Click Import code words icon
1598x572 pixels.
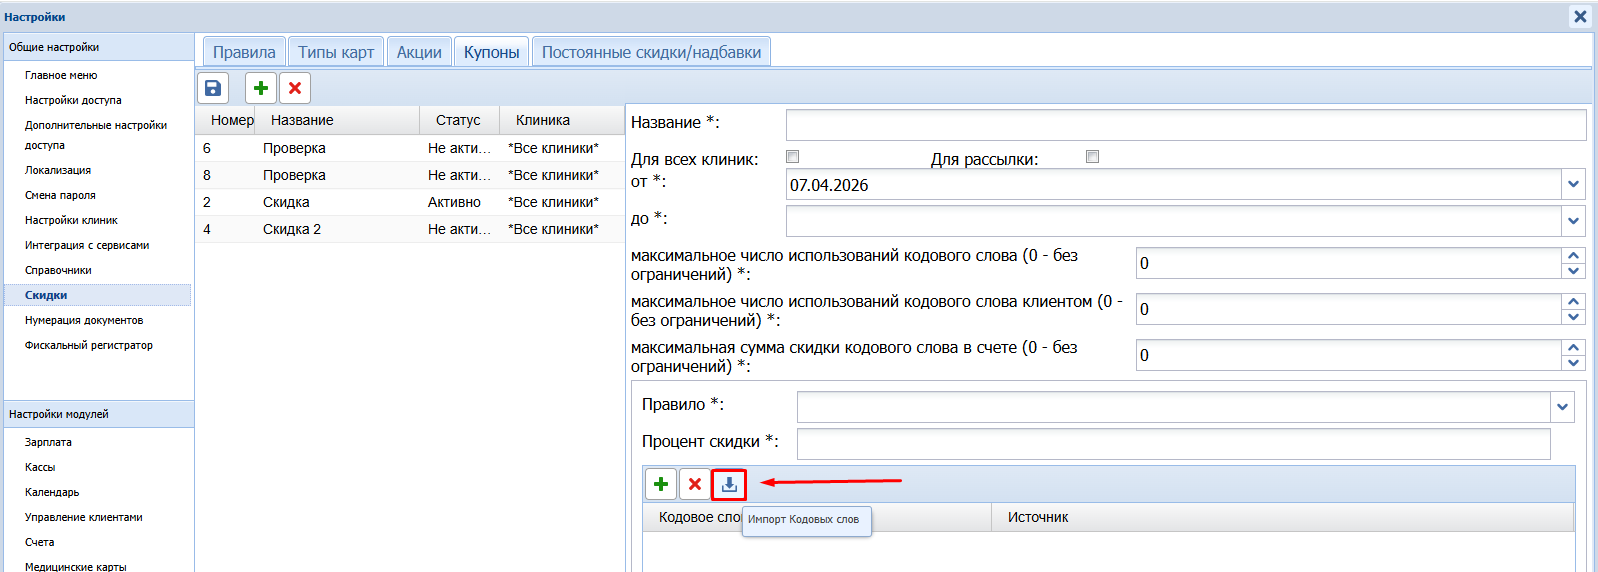coord(729,485)
